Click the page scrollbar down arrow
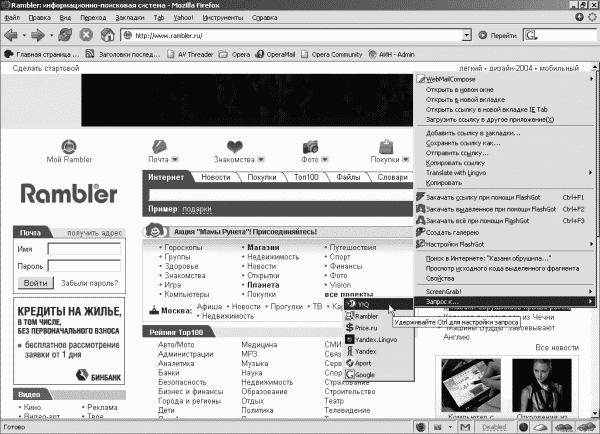This screenshot has width=600, height=434. (595, 413)
